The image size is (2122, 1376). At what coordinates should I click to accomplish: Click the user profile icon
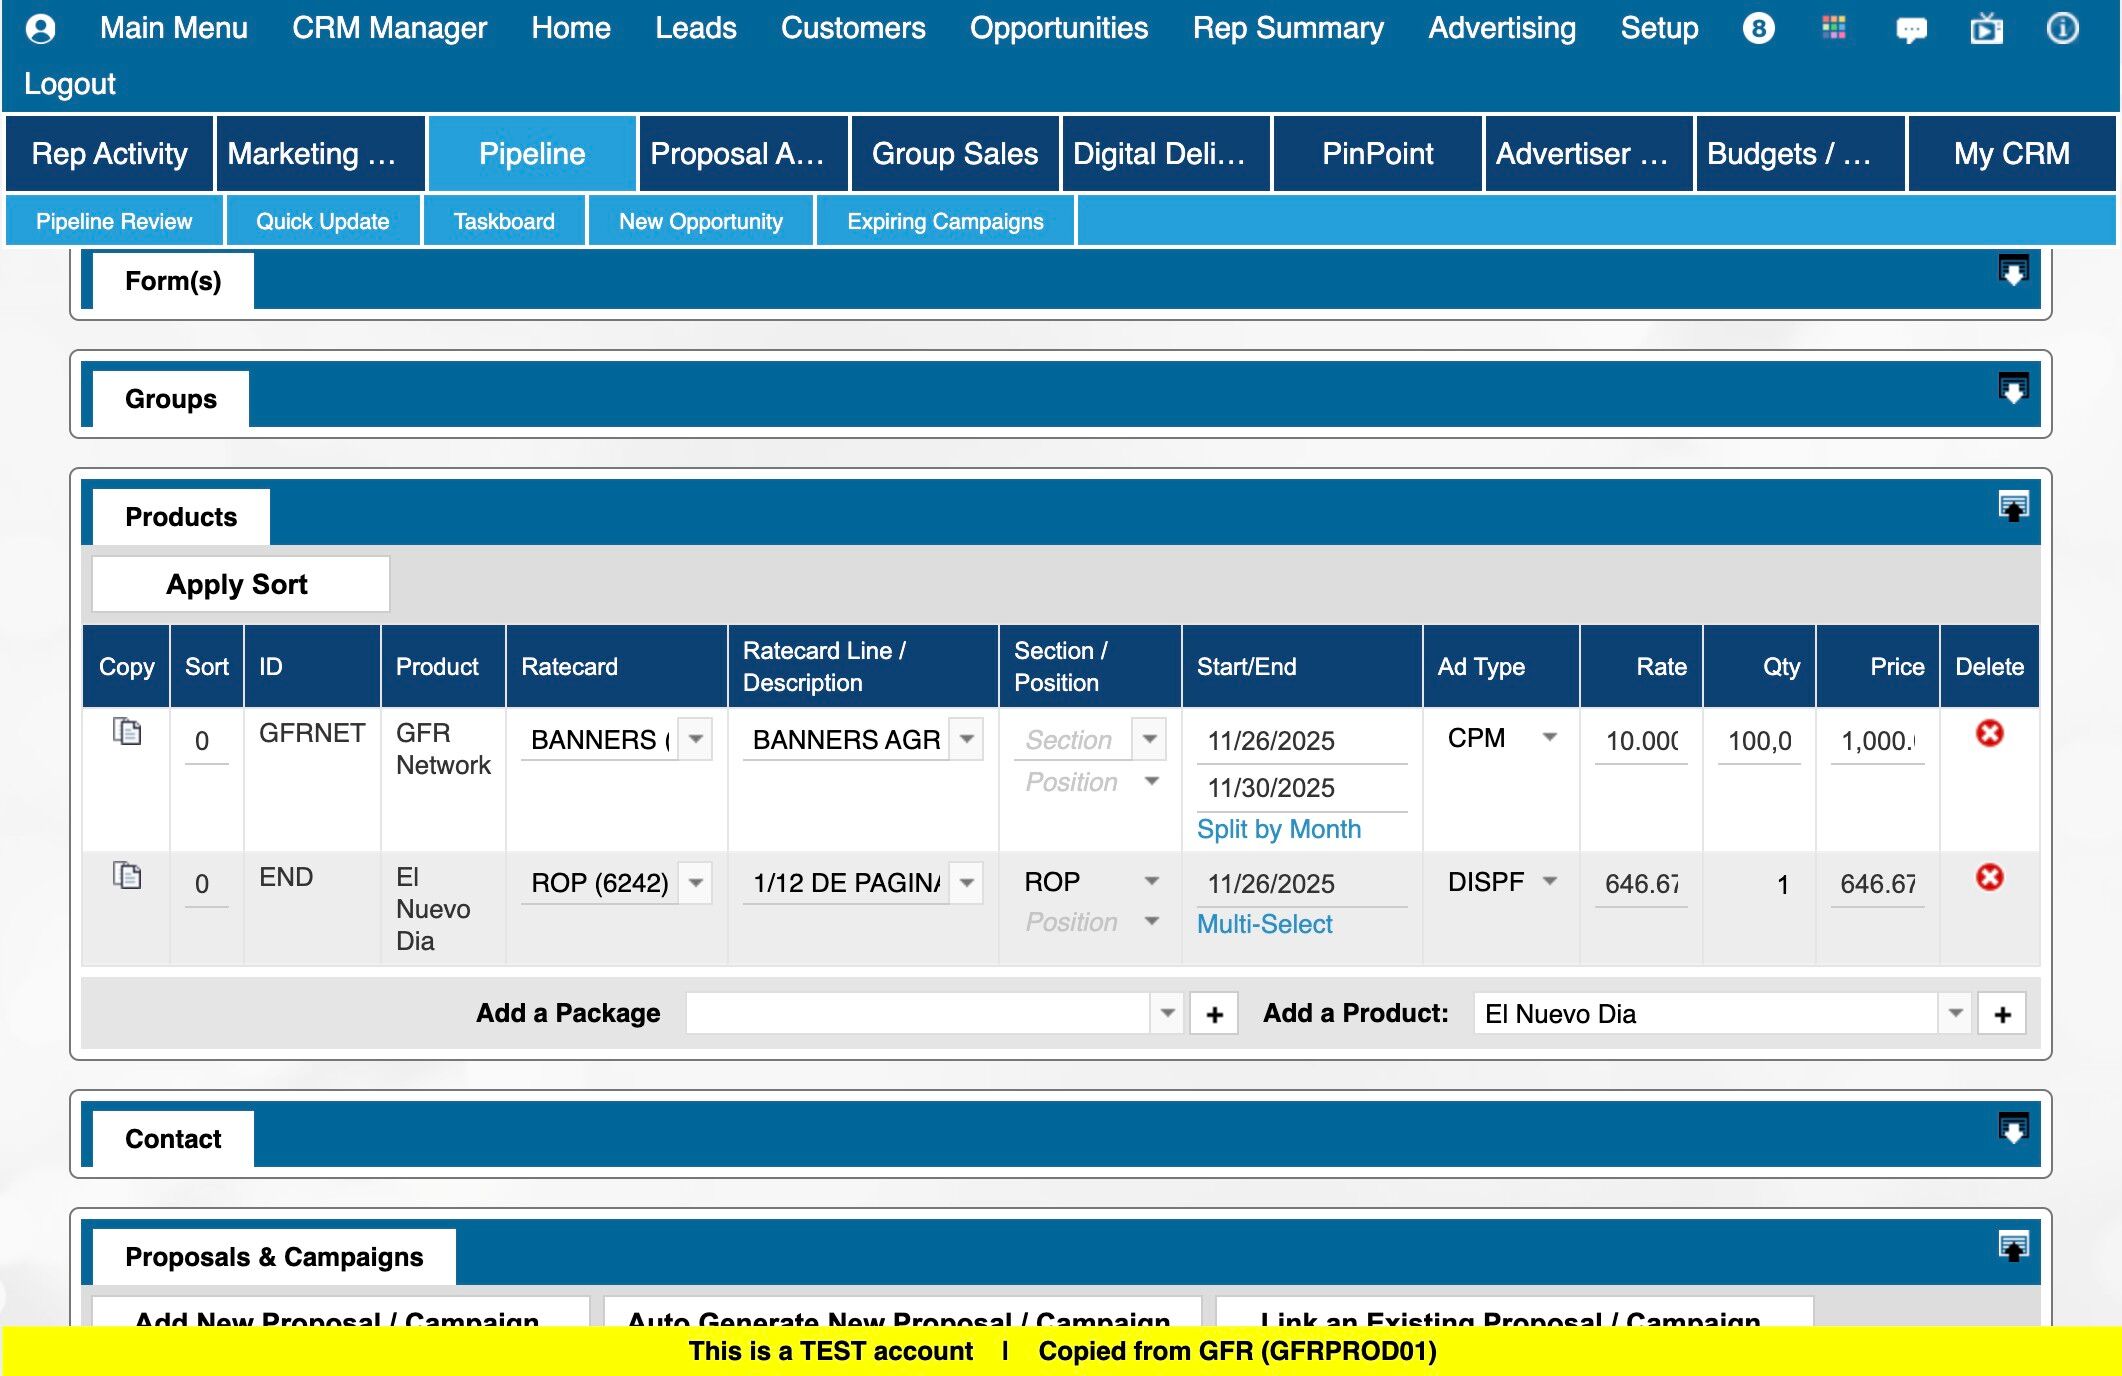click(x=40, y=28)
